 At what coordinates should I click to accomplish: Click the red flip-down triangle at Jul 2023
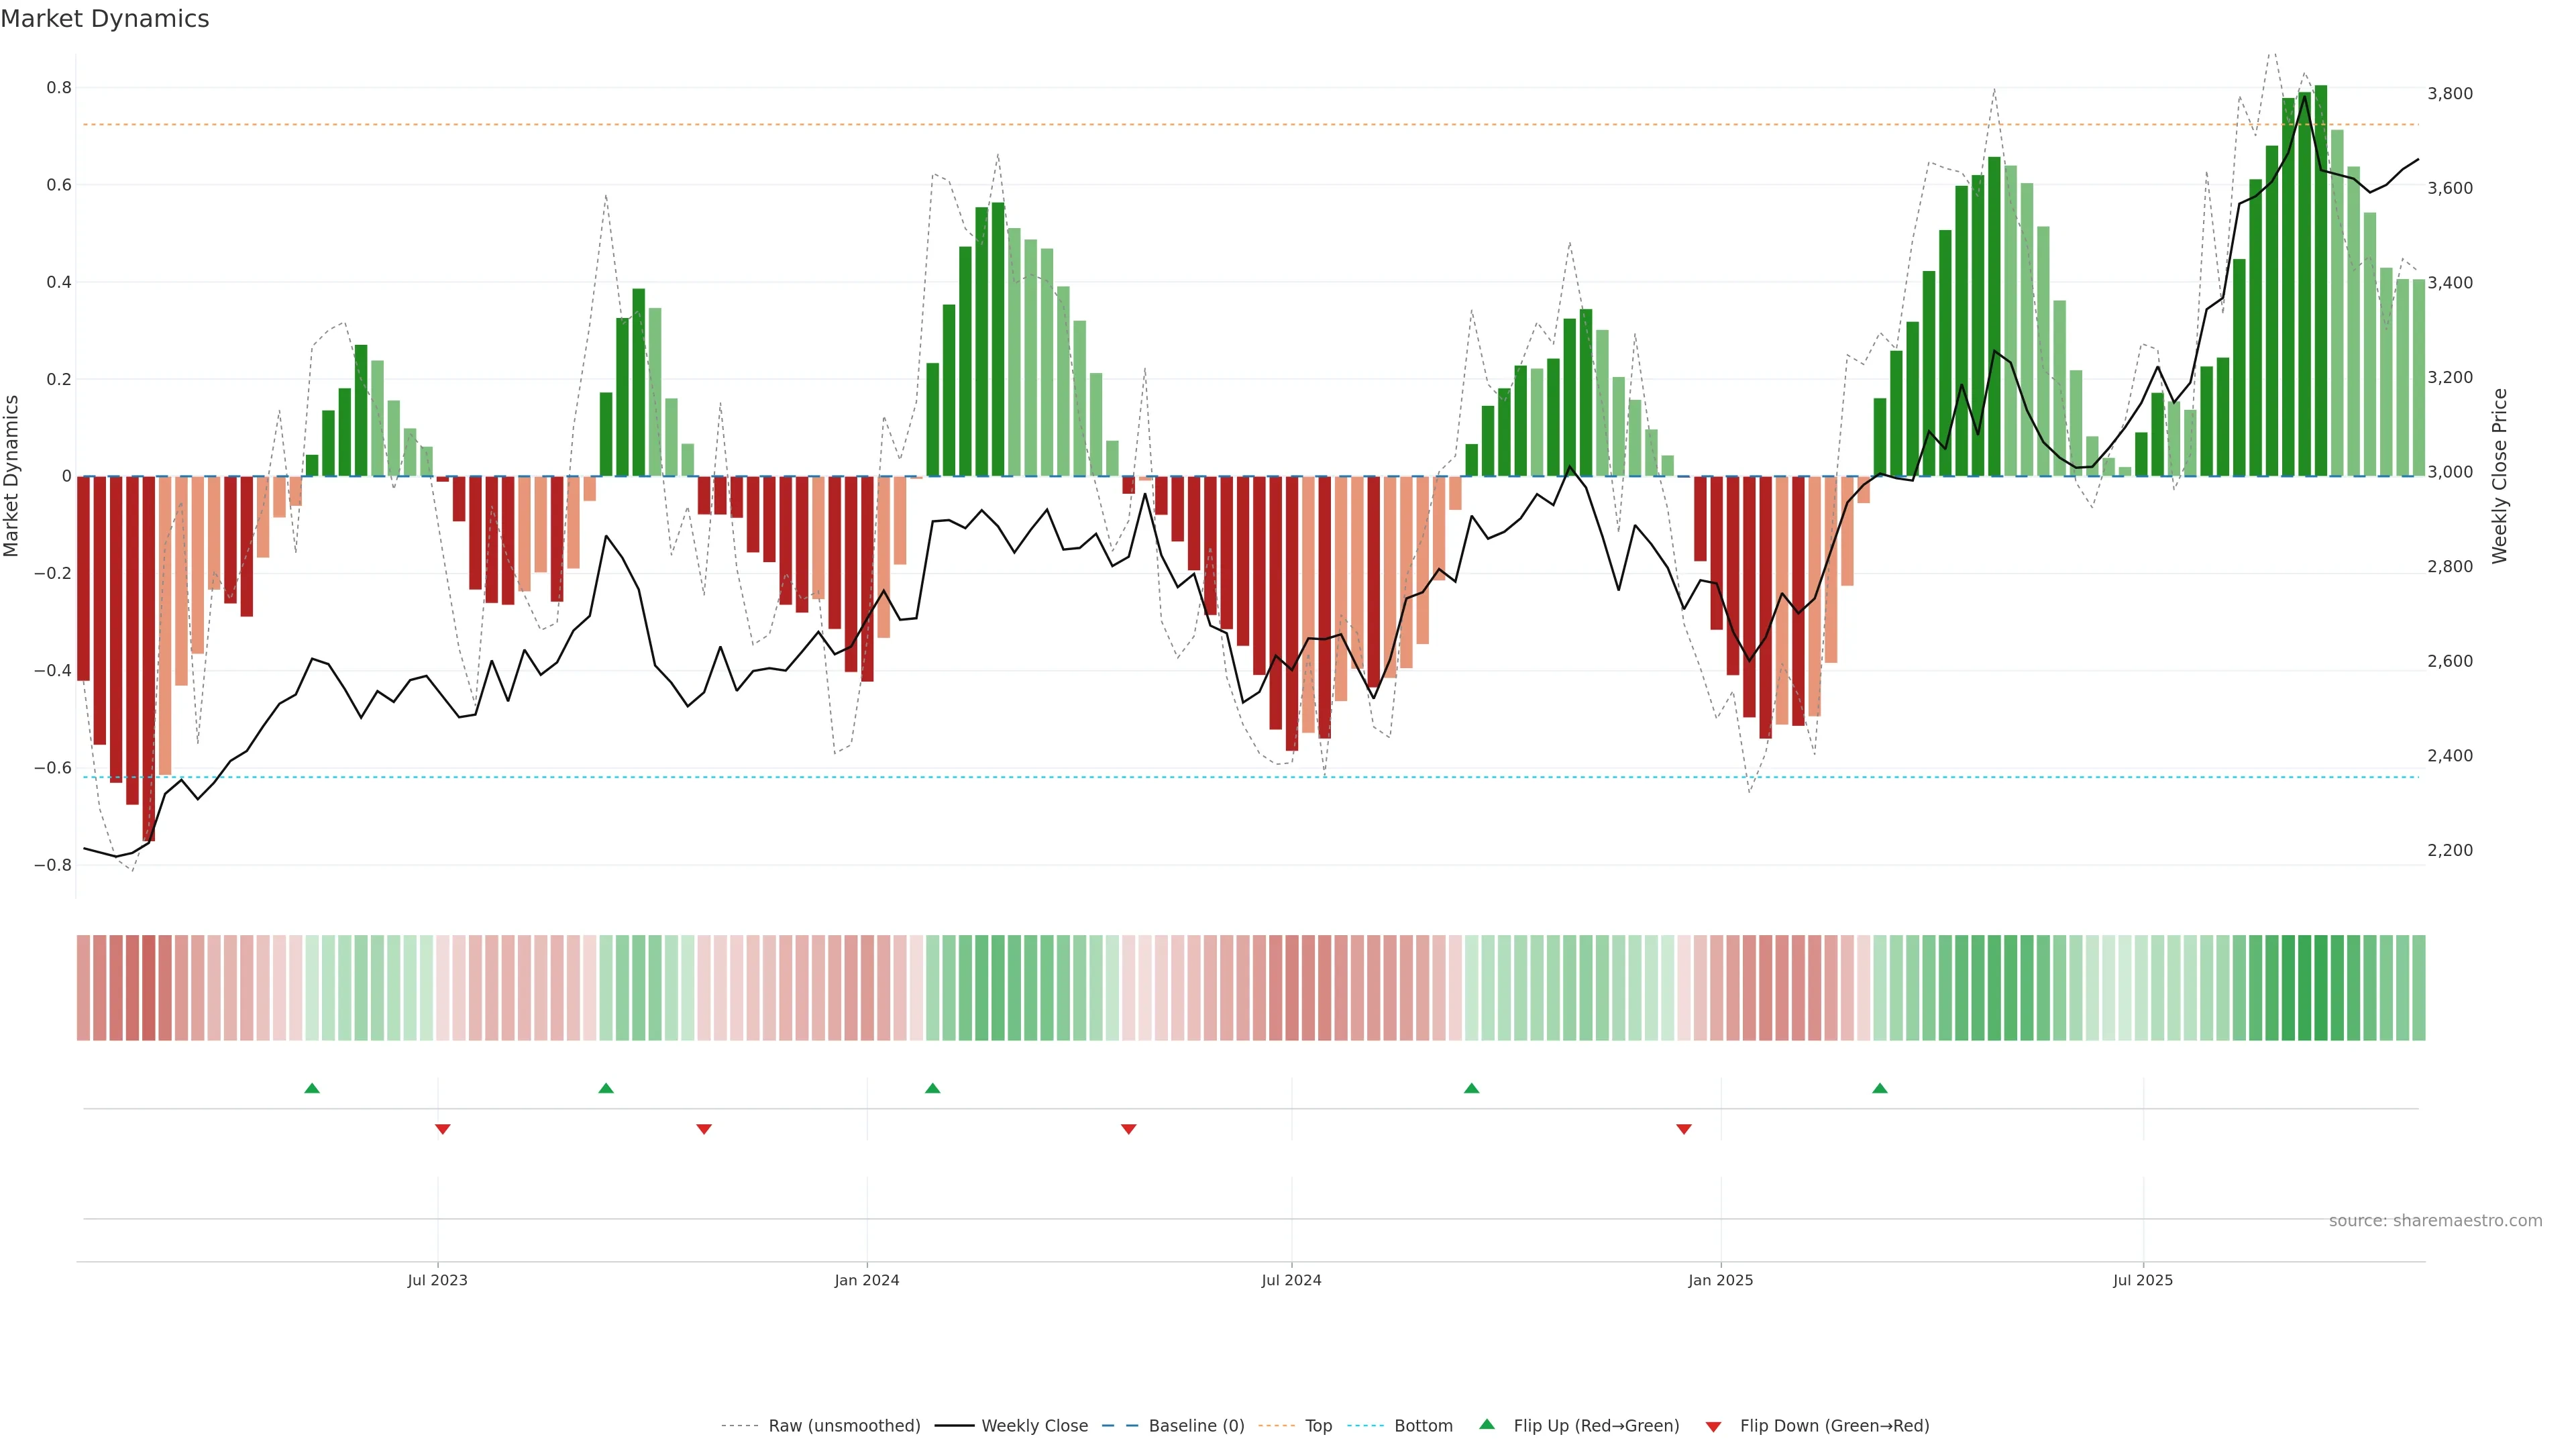(443, 1129)
